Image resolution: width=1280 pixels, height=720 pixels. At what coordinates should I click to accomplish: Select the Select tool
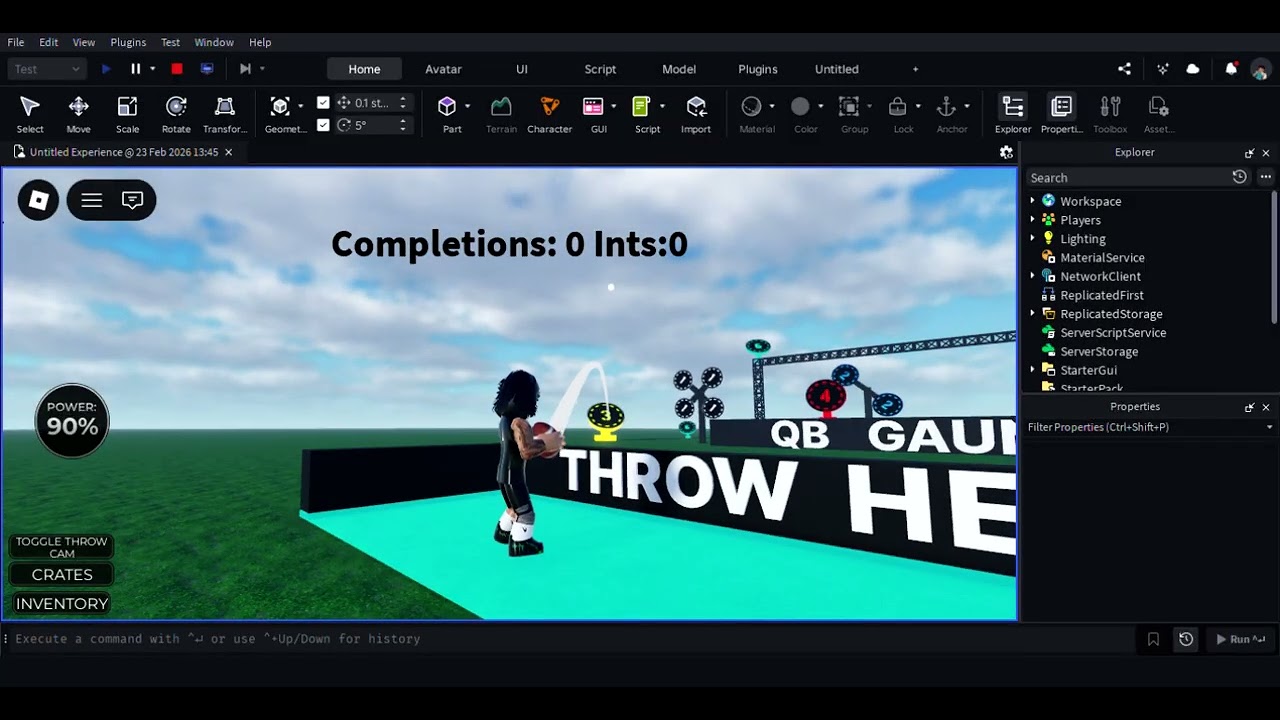point(30,114)
